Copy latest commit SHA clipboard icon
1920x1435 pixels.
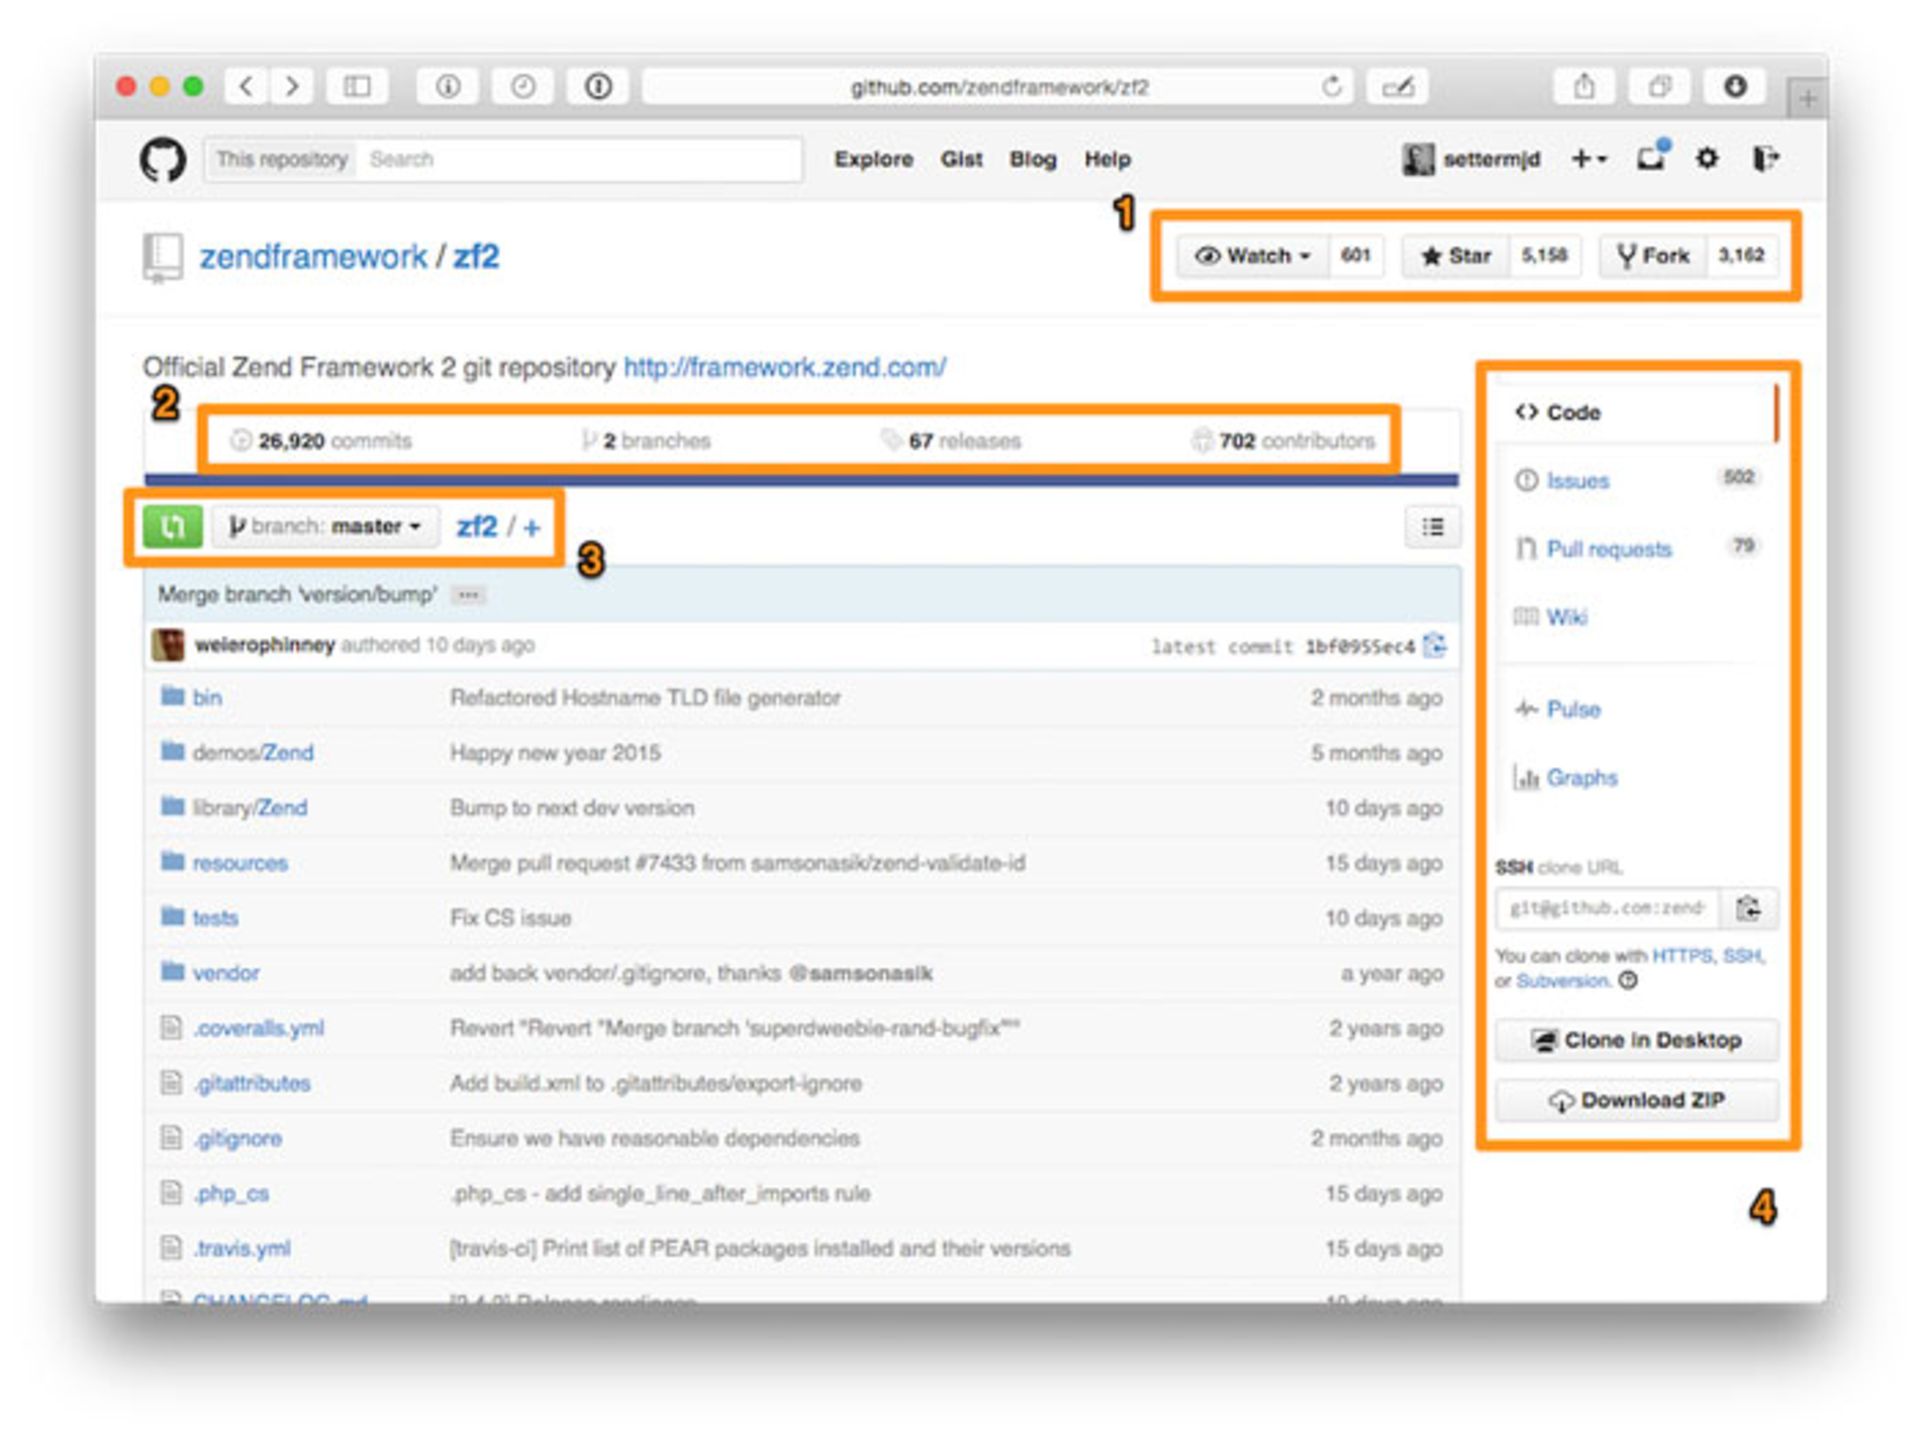point(1434,645)
